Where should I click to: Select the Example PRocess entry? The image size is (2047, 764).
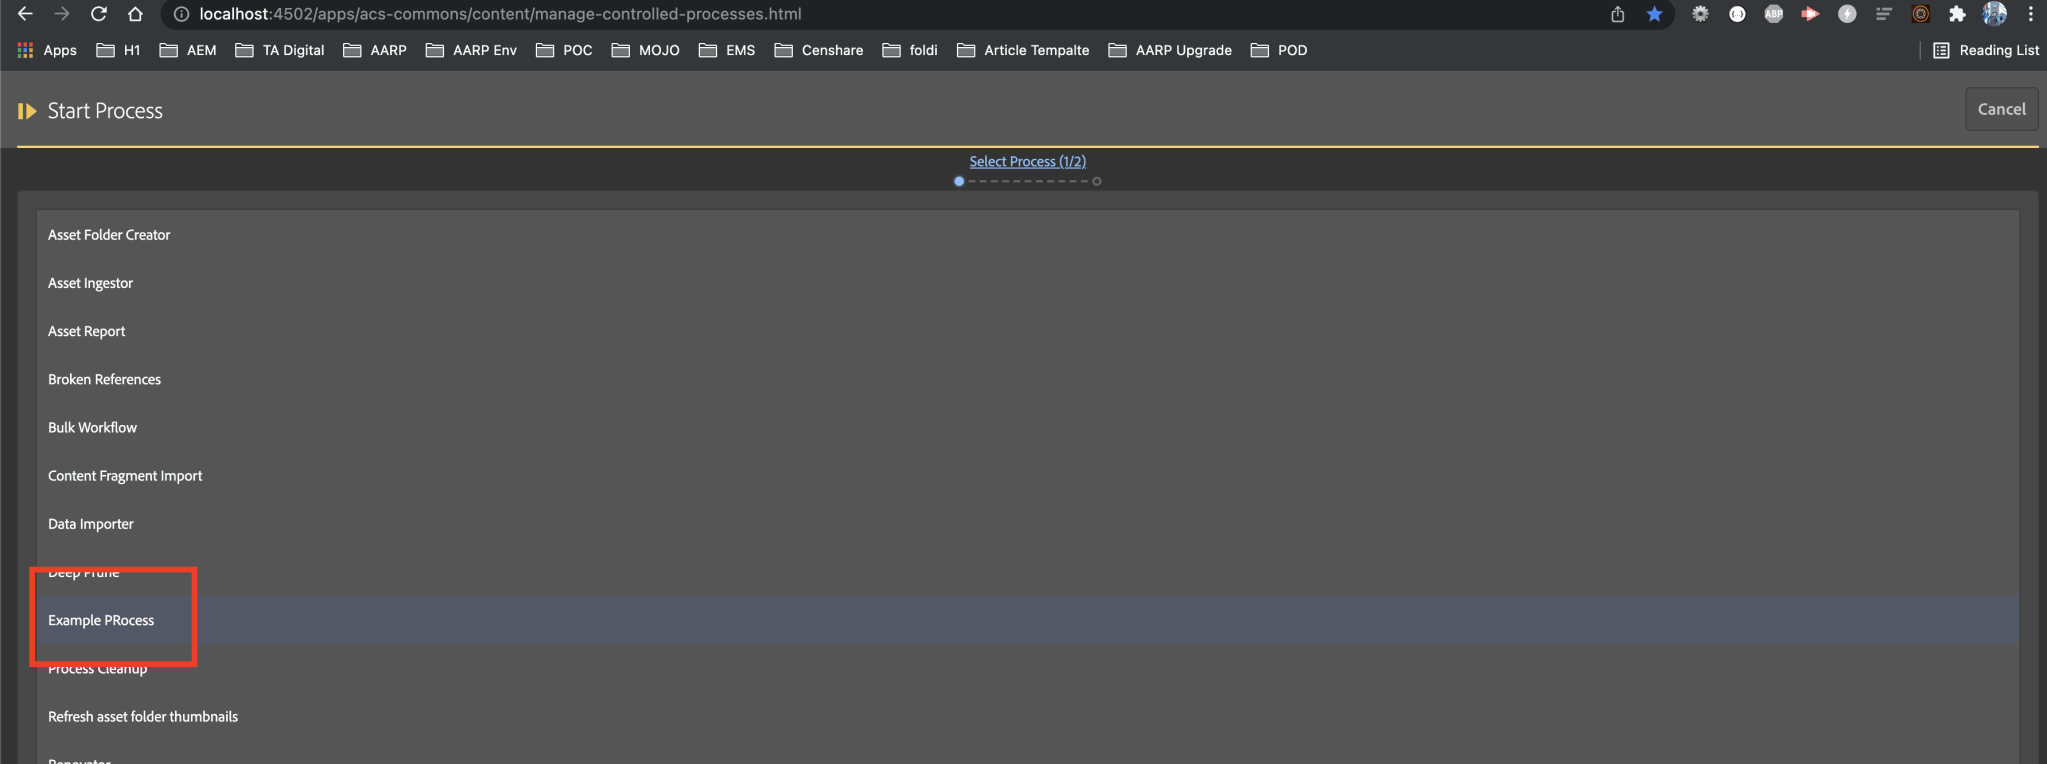tap(1028, 620)
